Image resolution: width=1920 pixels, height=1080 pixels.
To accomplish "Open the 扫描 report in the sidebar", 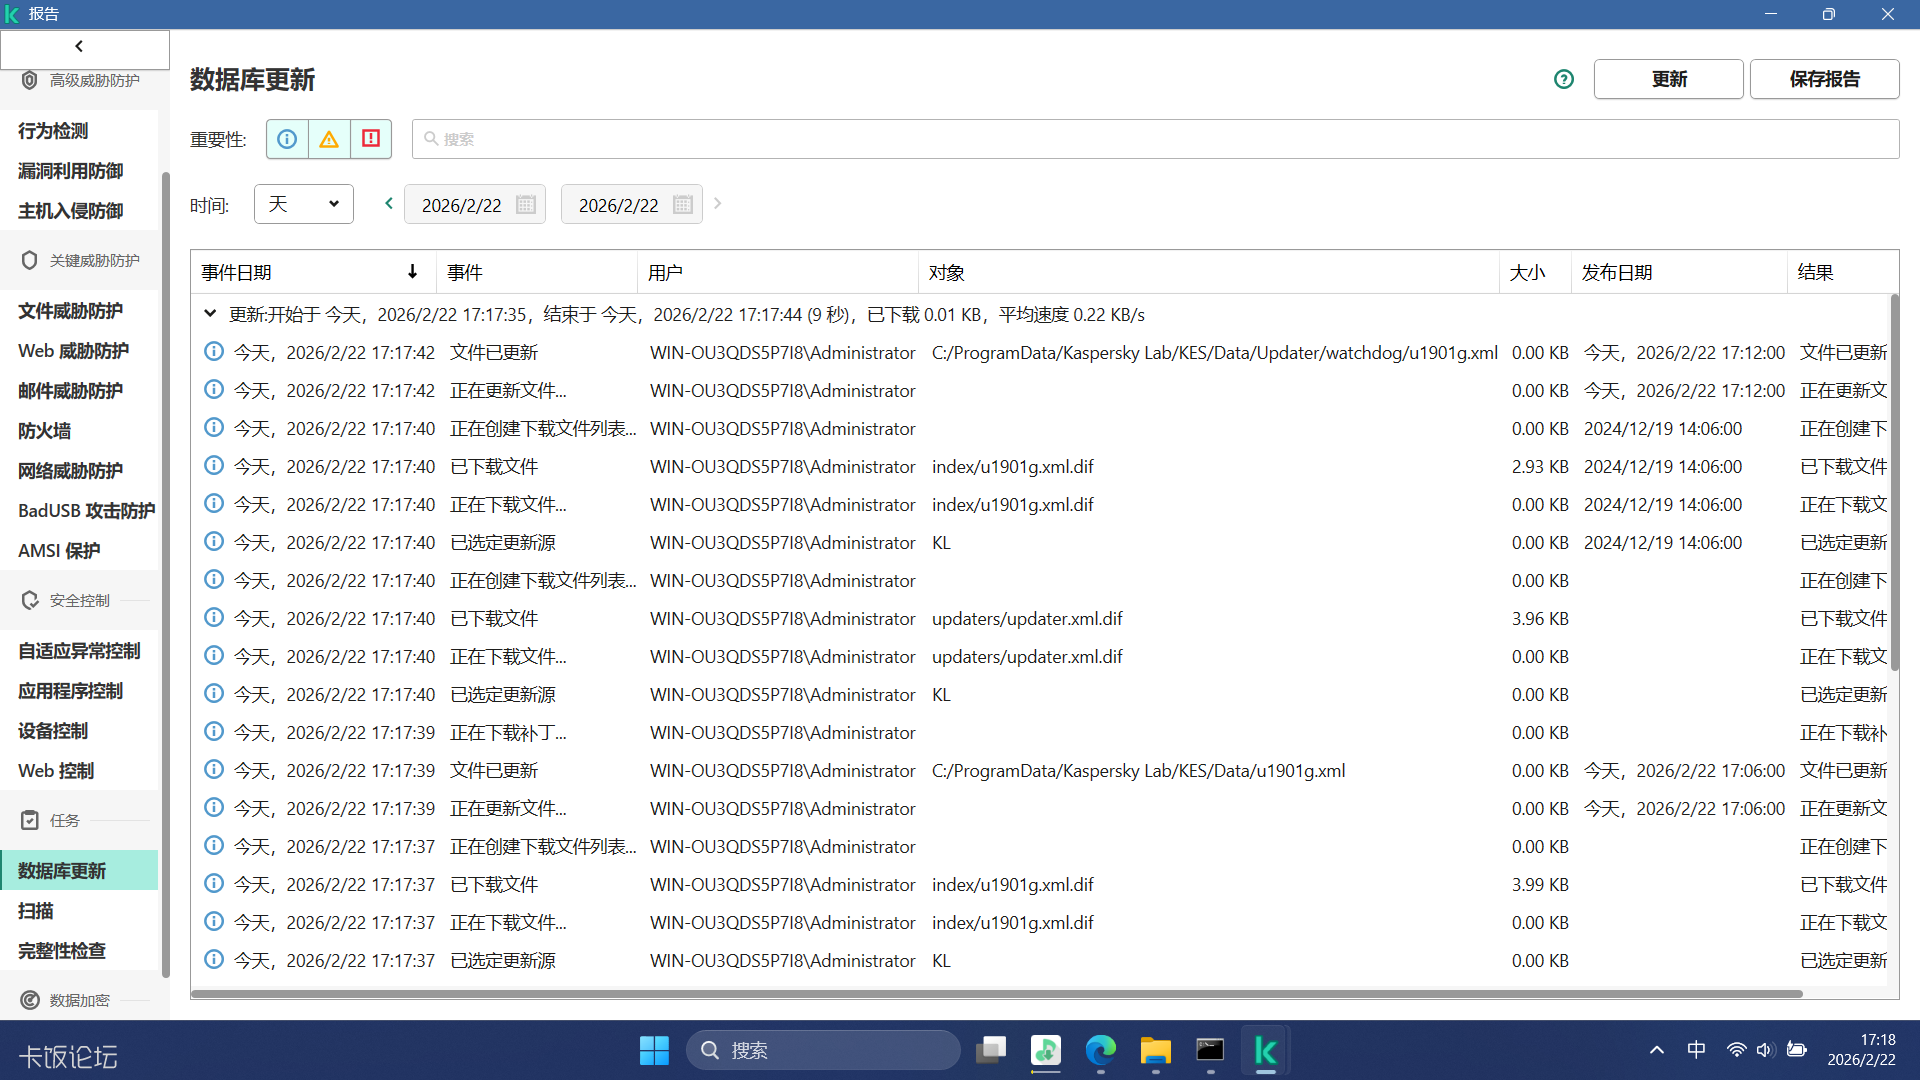I will pos(36,911).
